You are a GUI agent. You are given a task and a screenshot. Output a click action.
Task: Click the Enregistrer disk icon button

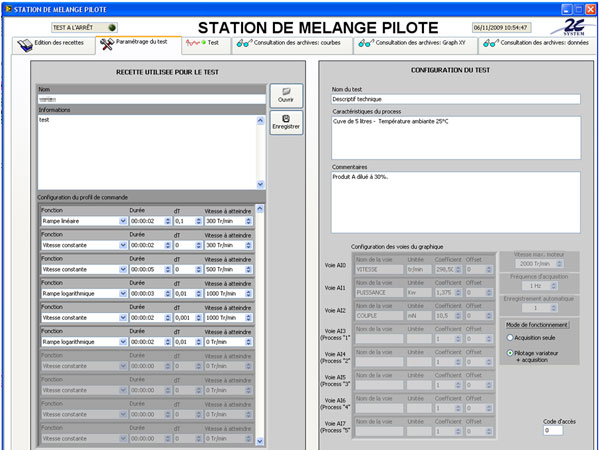pyautogui.click(x=285, y=123)
